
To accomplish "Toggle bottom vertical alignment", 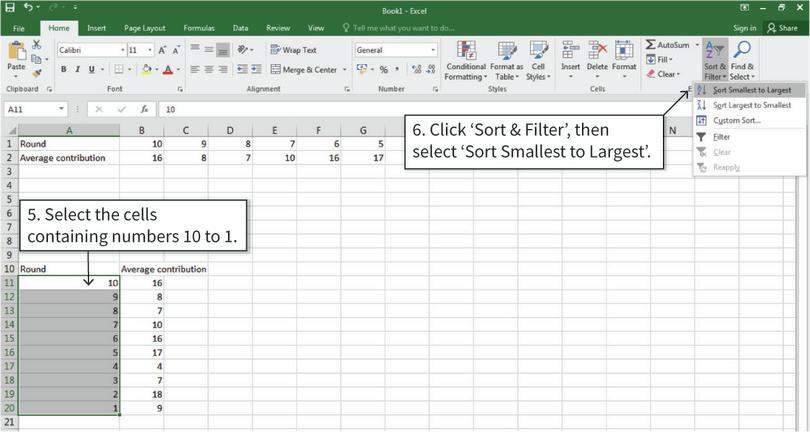I will (x=223, y=50).
